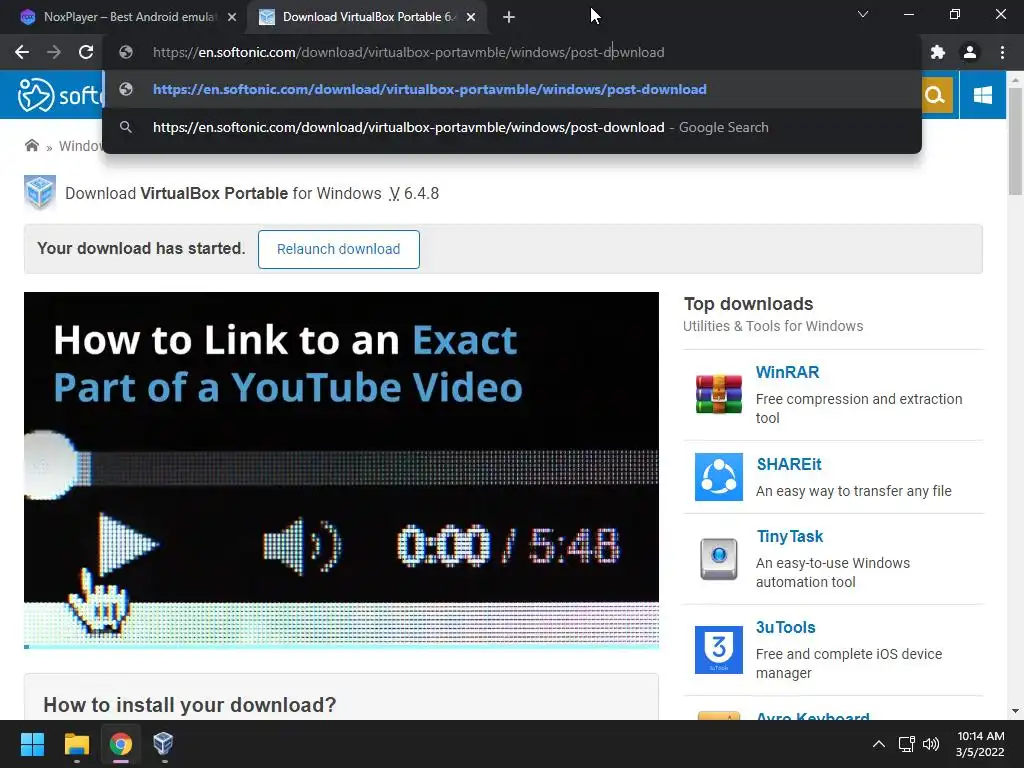Click 'Free and complete iOS device manager' text
1024x768 pixels.
(849, 664)
